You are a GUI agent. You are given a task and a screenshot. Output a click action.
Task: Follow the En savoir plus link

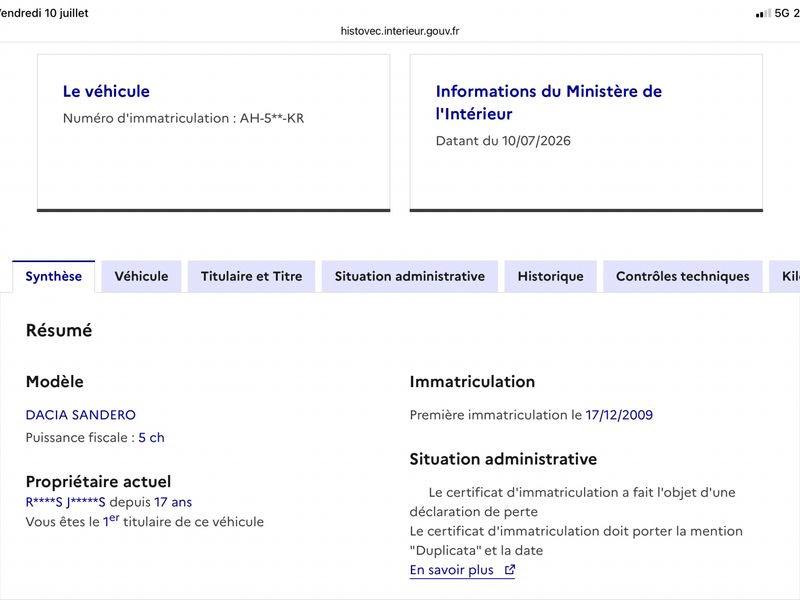coord(452,570)
